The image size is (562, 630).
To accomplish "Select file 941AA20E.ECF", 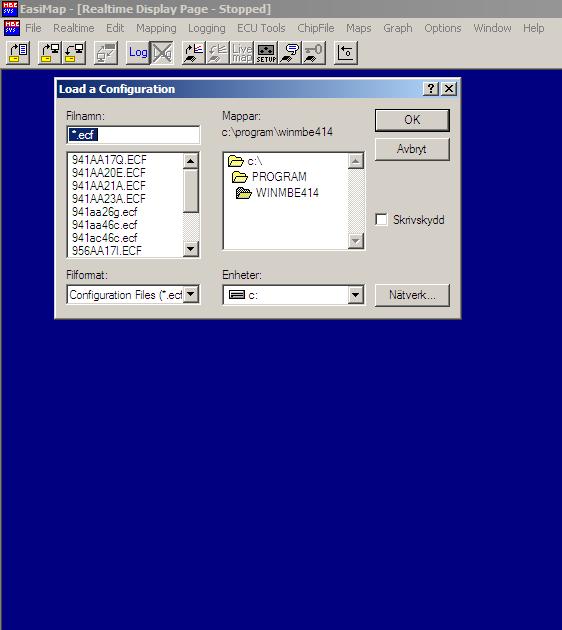I will tap(109, 173).
